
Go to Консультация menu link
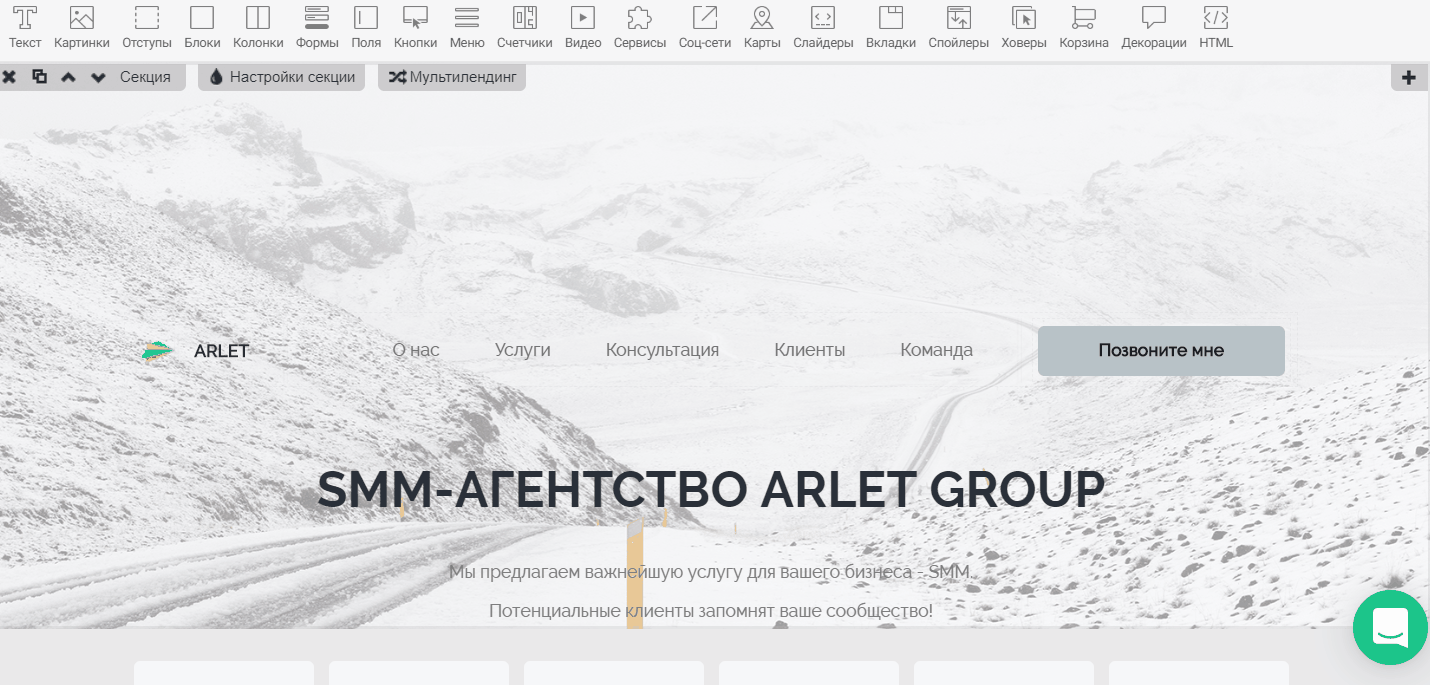[x=662, y=350]
